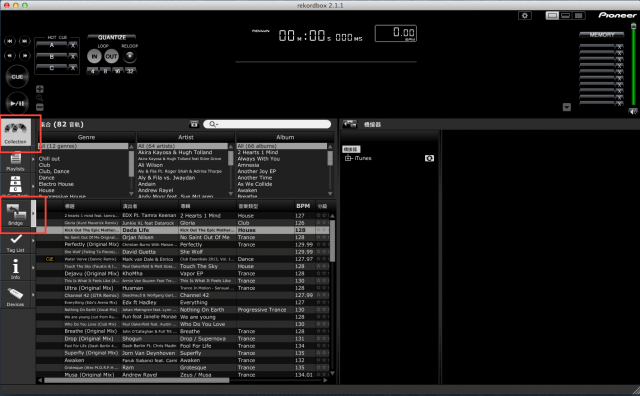Open the Hot Cue Bank sidebar panel
The image size is (640, 396).
[16, 186]
